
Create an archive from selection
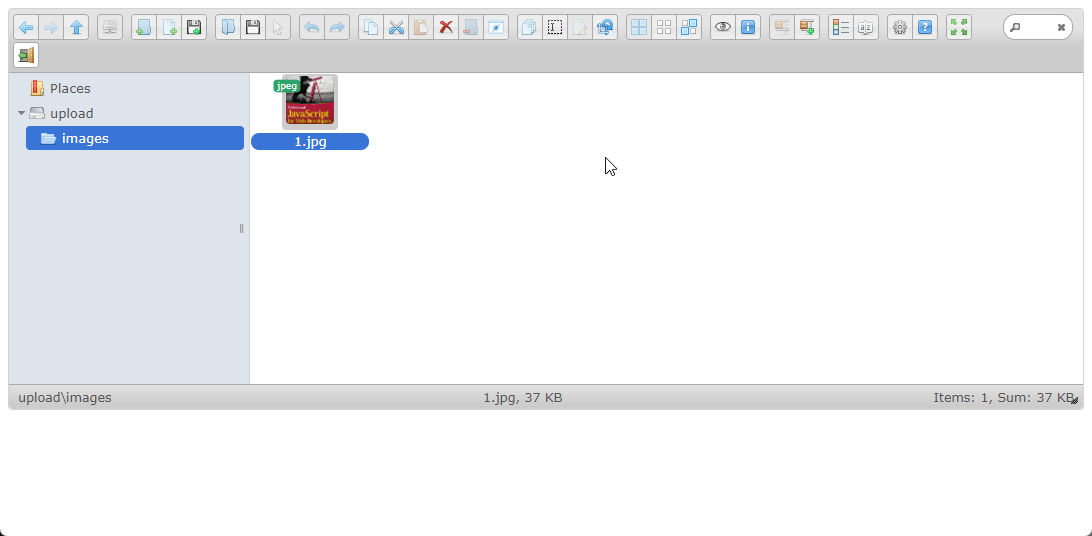(x=807, y=27)
